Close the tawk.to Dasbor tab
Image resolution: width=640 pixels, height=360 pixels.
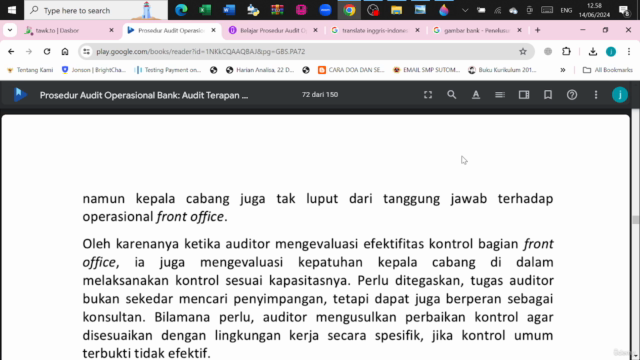(111, 30)
